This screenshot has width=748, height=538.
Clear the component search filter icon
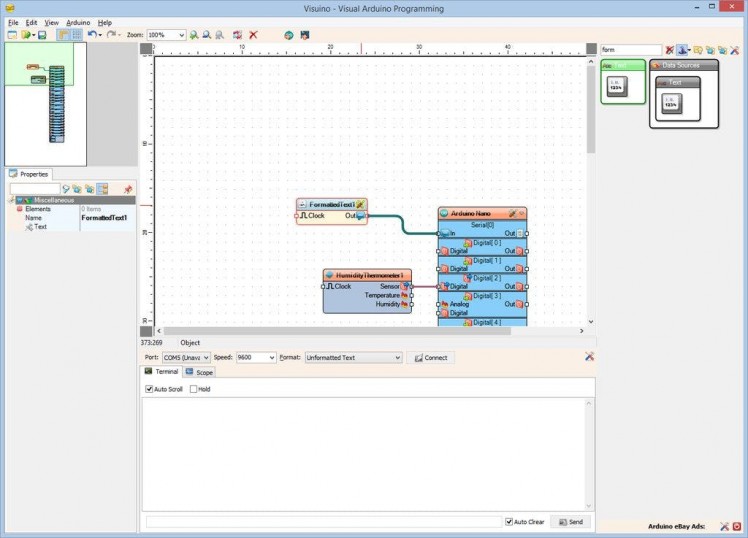(x=670, y=49)
